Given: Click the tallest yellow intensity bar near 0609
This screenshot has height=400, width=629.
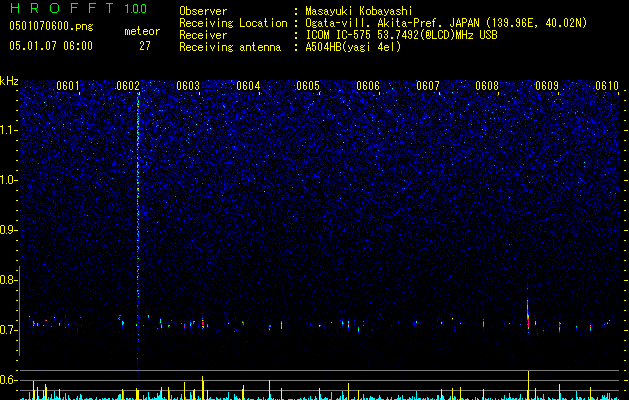Looking at the screenshot, I should click(x=528, y=385).
